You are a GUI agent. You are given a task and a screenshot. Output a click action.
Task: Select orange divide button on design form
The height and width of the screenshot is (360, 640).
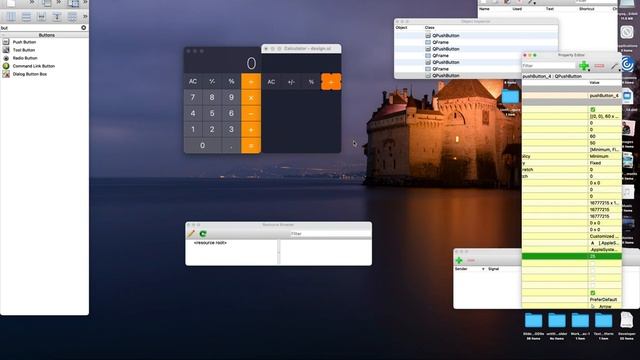(331, 82)
